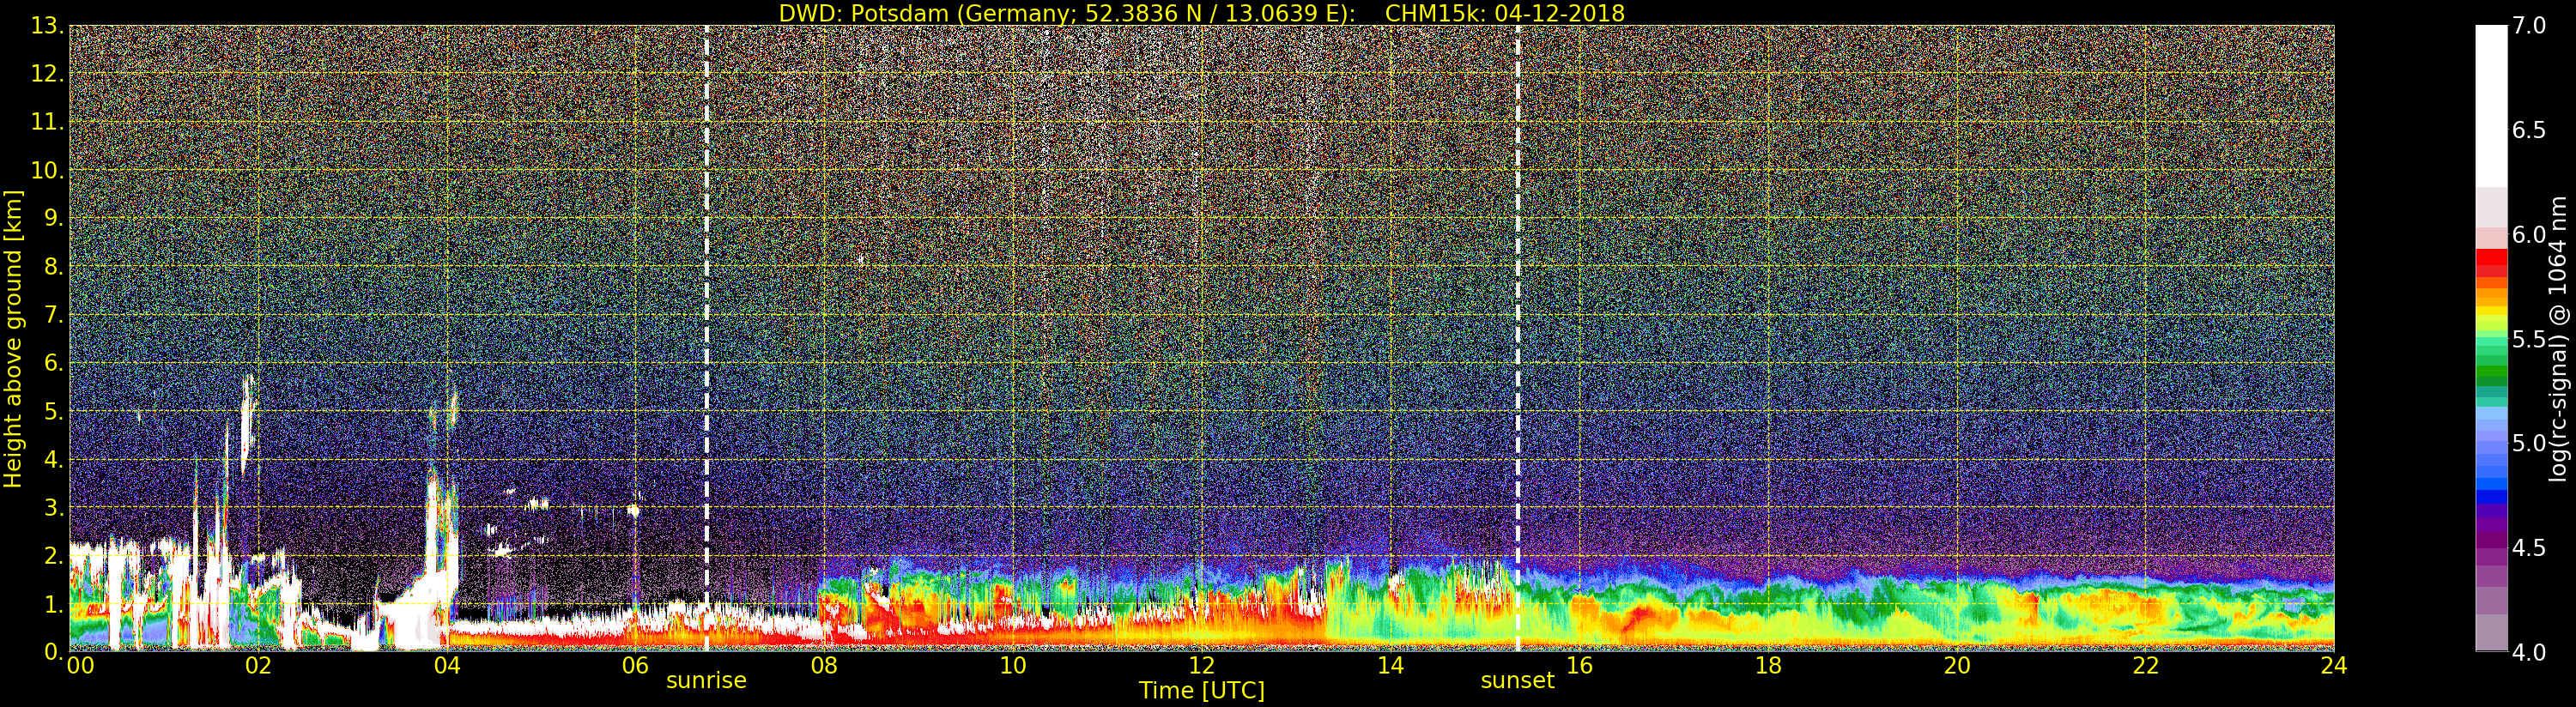Select the "22" time axis tick label

point(2145,666)
